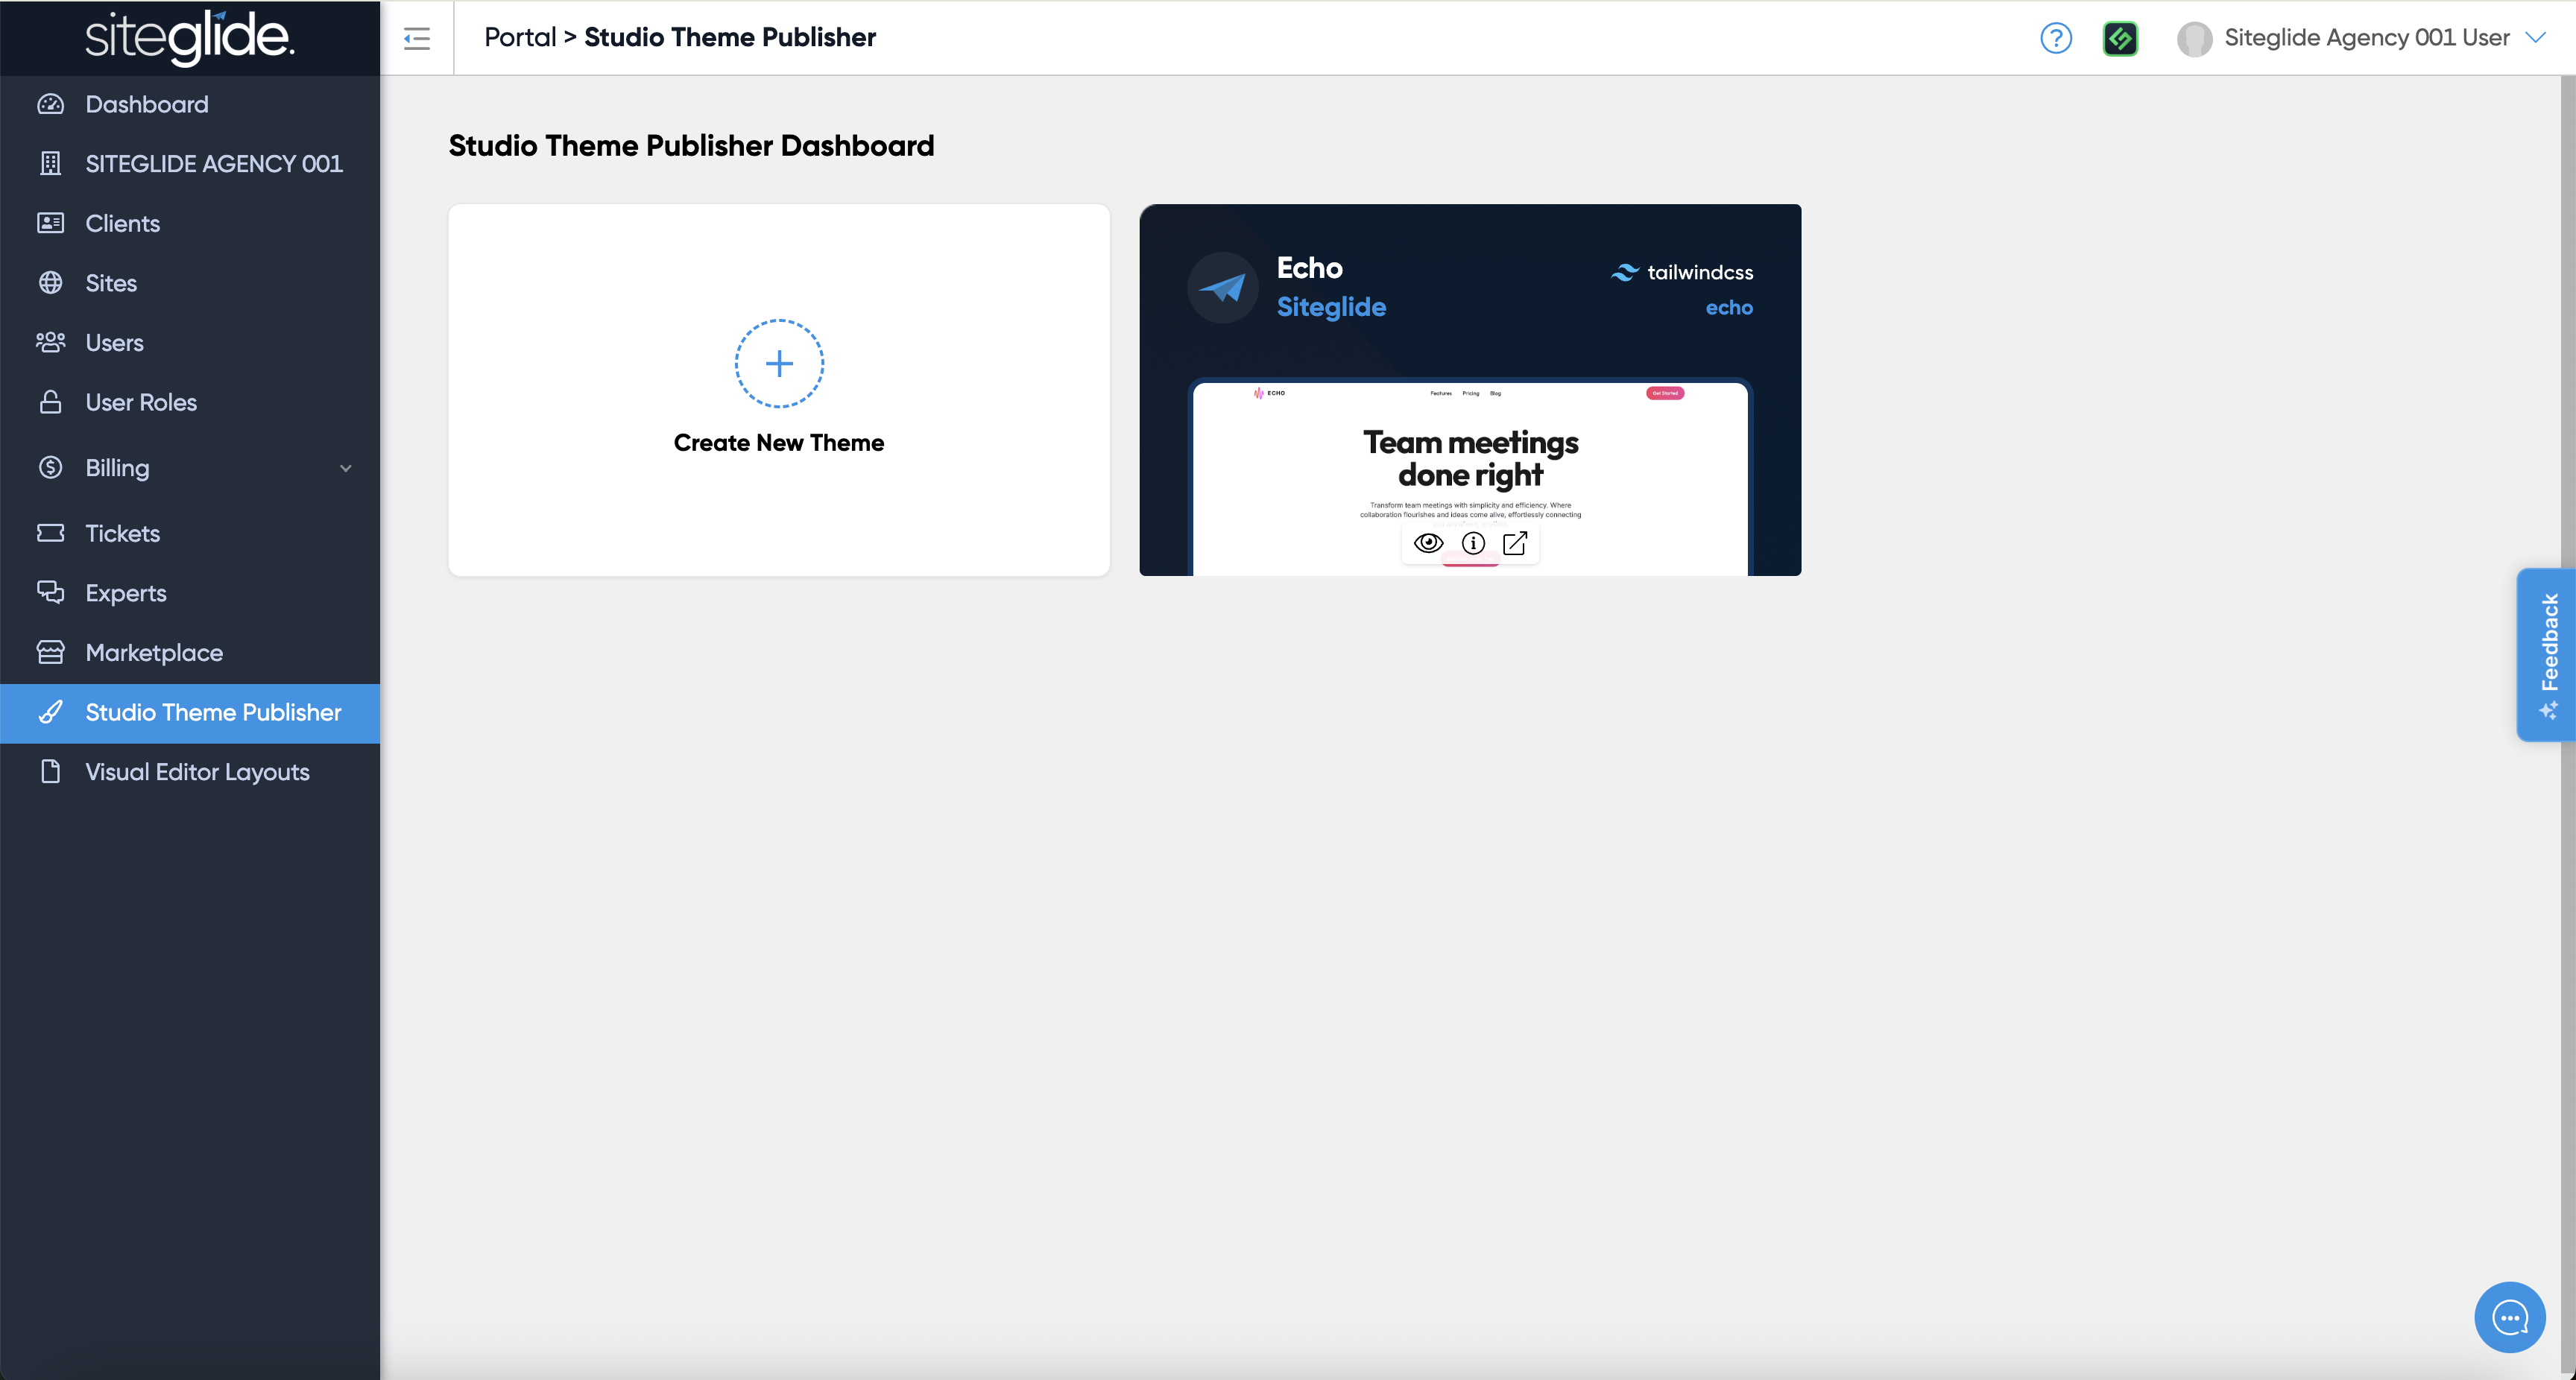Viewport: 2576px width, 1380px height.
Task: Click the Siteglide logo
Action: pyautogui.click(x=189, y=37)
